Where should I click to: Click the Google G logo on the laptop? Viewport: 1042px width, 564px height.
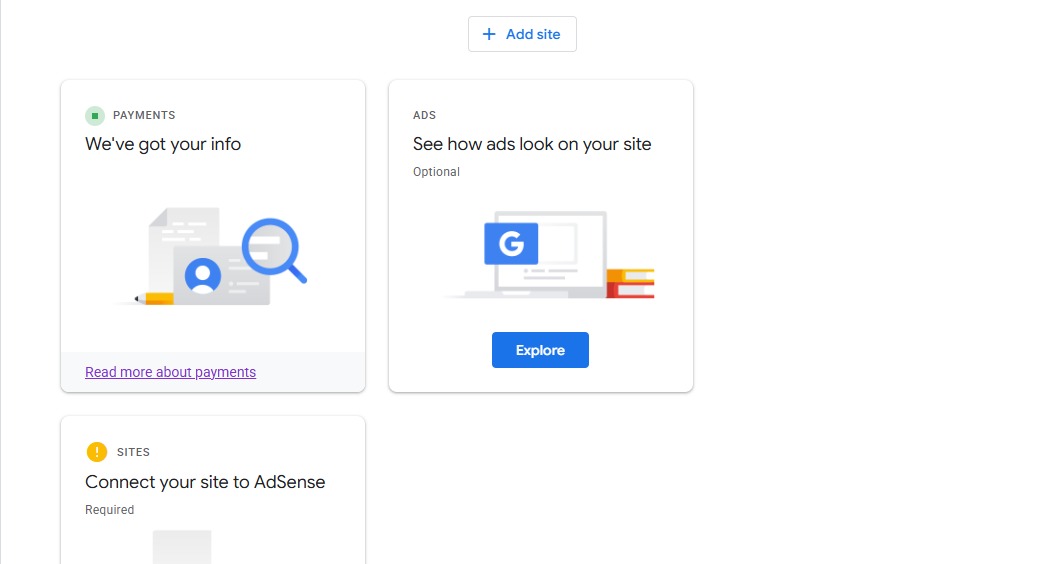(511, 243)
